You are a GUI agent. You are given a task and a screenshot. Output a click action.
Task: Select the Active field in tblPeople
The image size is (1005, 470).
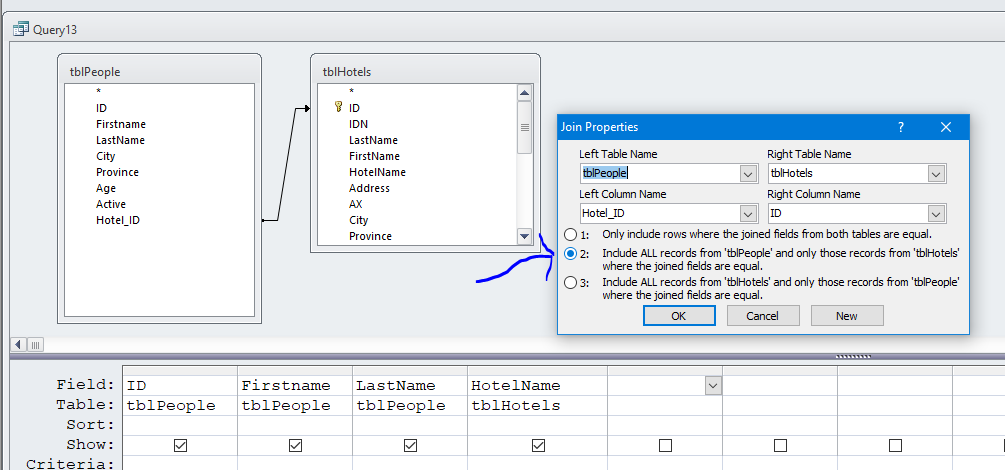[111, 204]
